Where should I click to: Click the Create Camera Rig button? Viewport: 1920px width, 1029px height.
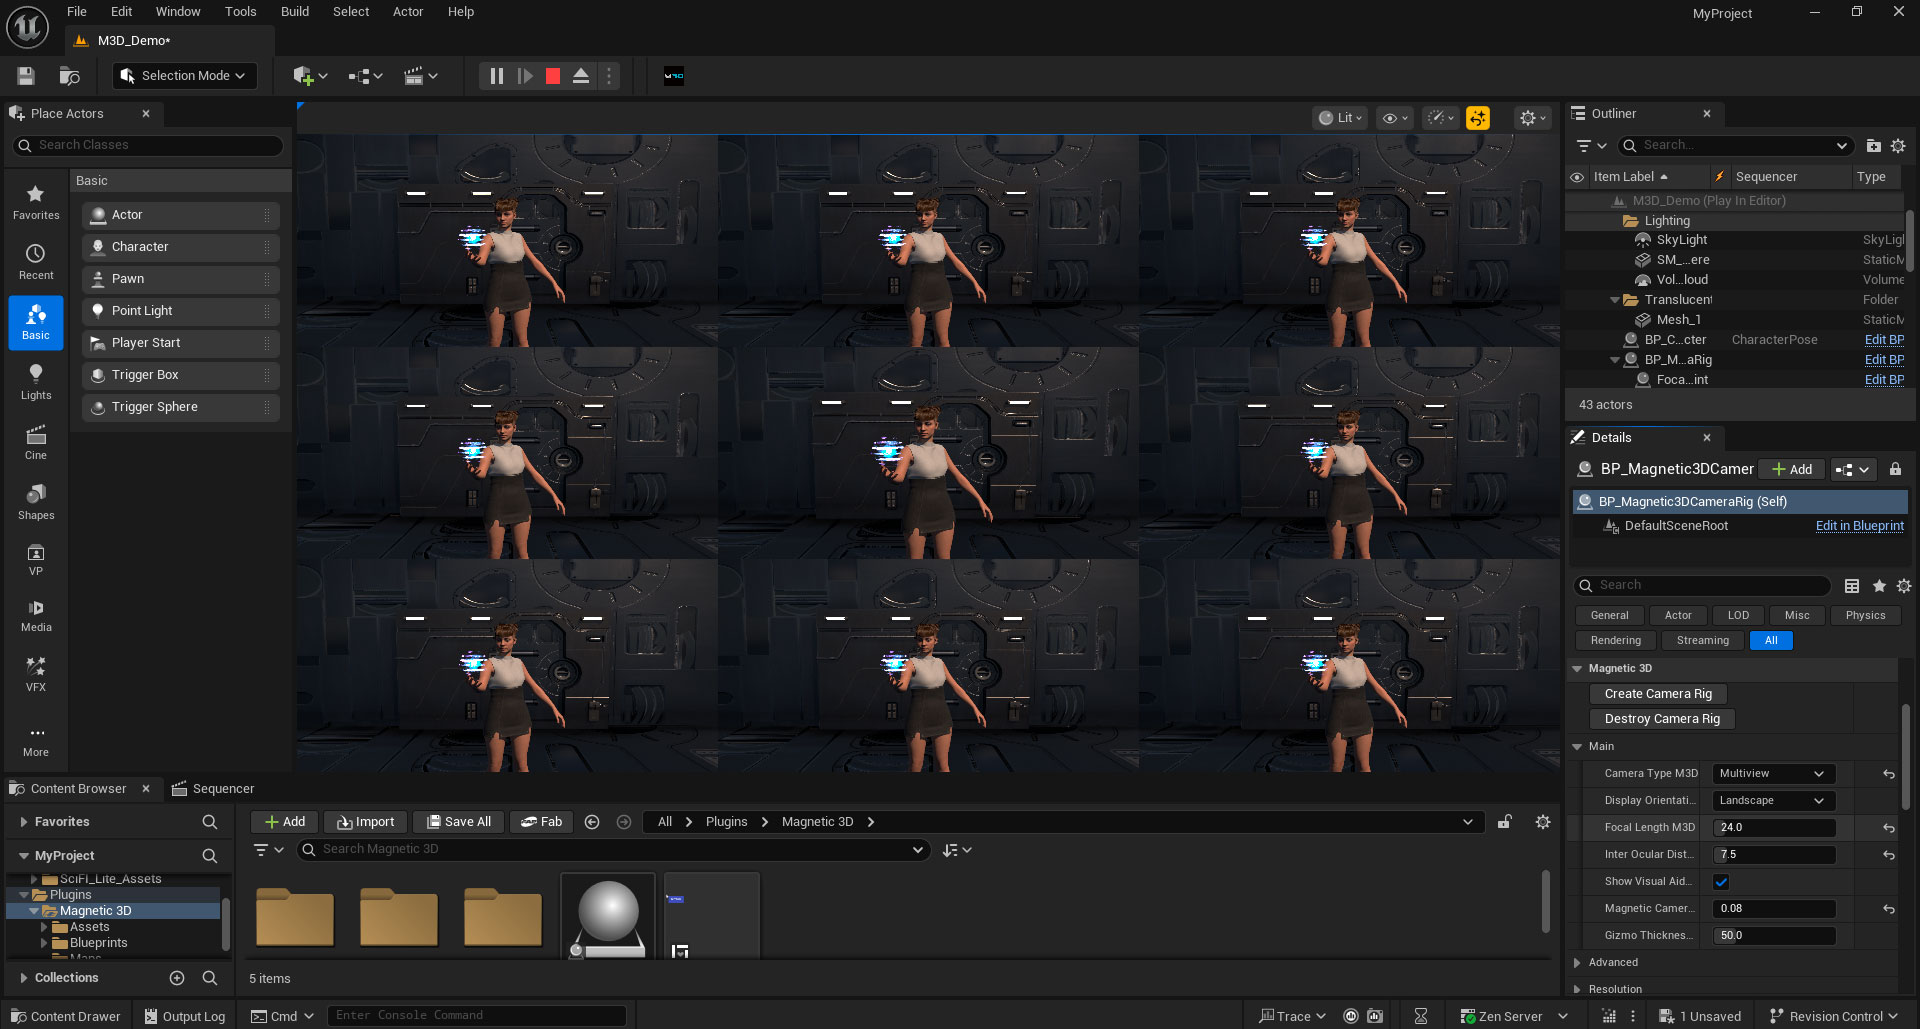pyautogui.click(x=1657, y=694)
